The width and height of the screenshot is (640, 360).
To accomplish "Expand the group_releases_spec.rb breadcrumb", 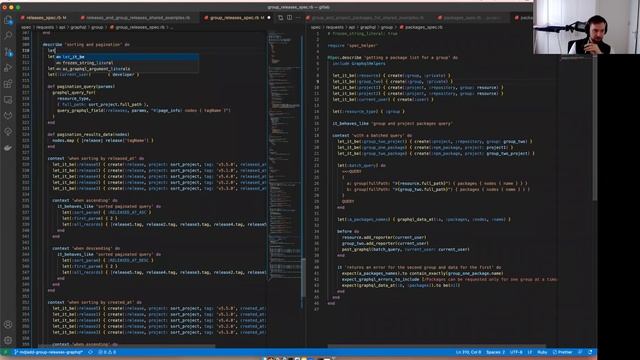I will [138, 27].
